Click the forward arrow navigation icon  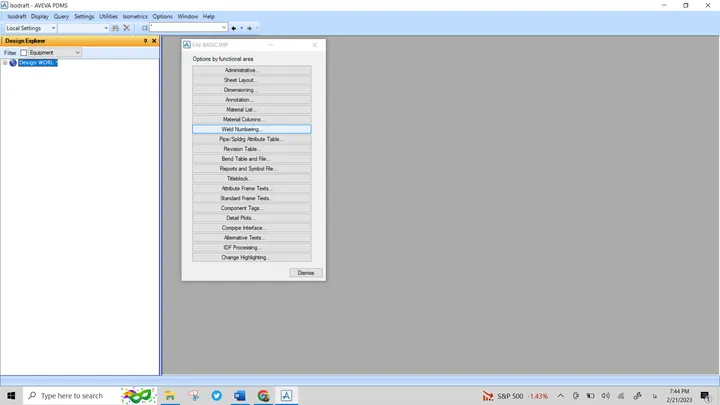249,28
